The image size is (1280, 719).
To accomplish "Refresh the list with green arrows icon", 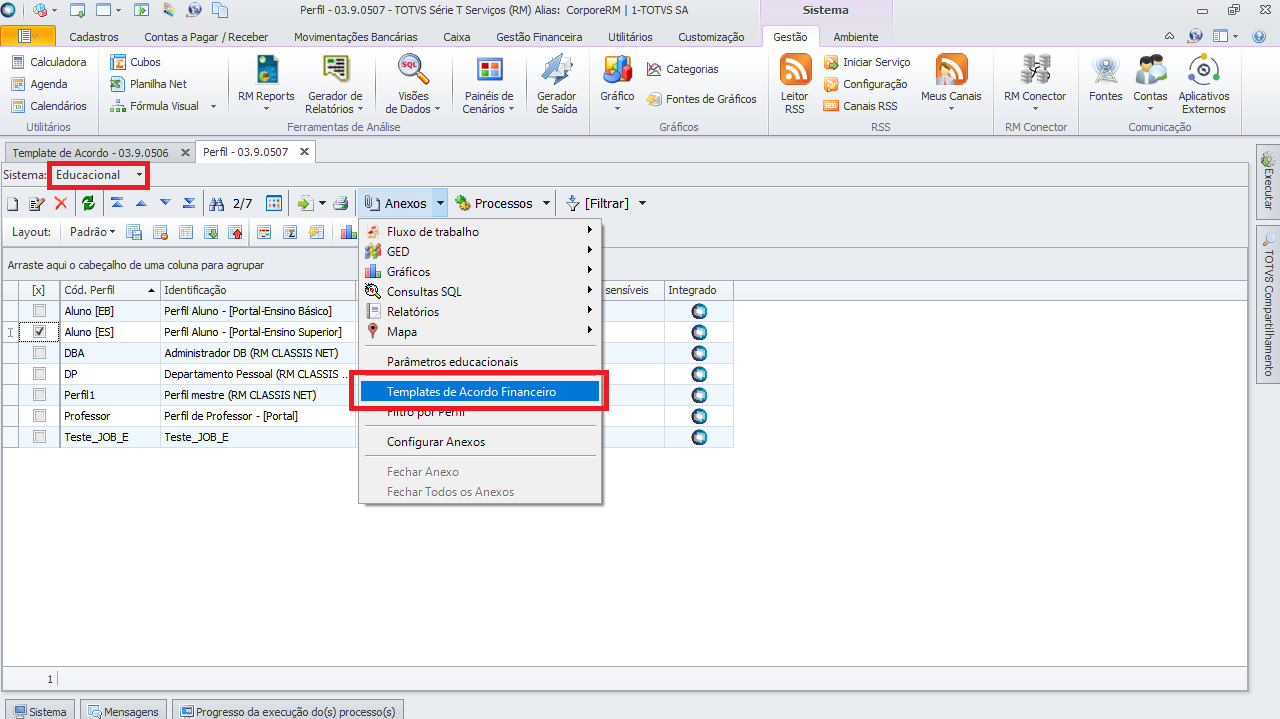I will (x=89, y=204).
